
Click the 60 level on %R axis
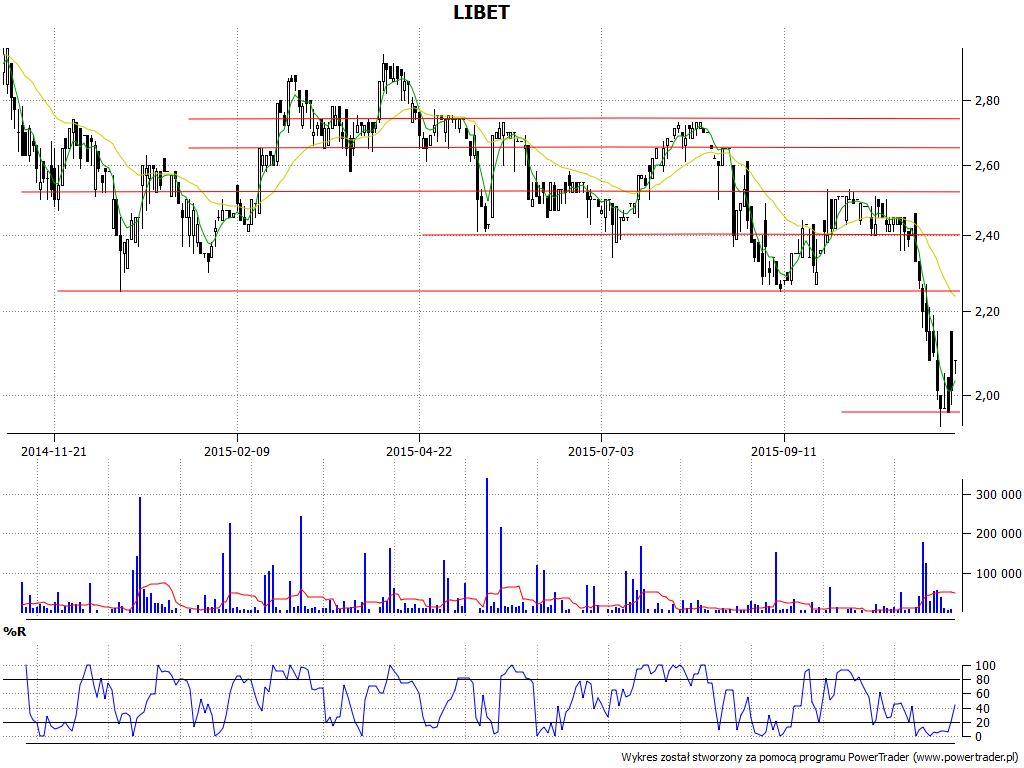coord(982,694)
